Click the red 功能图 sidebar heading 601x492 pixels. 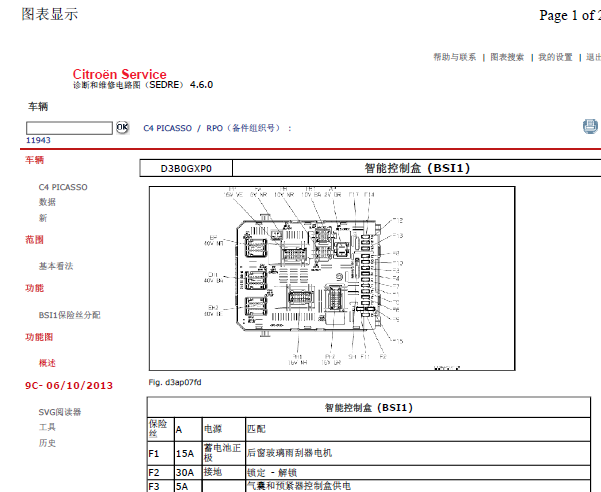tap(39, 337)
